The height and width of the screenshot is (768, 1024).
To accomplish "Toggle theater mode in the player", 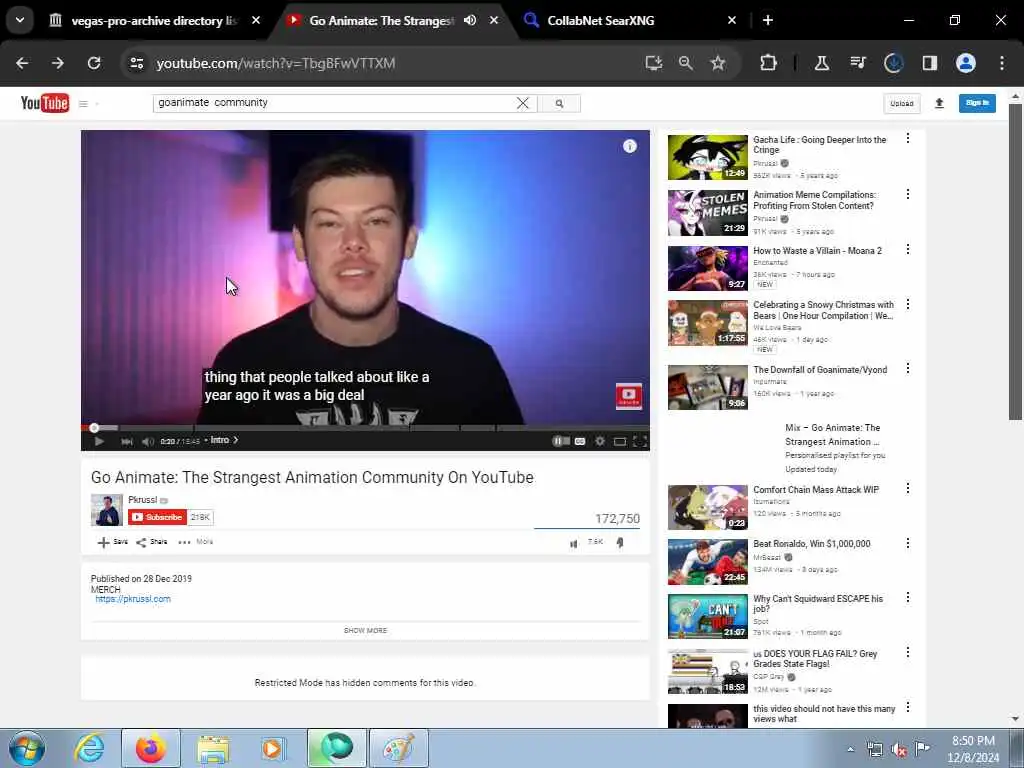I will [x=620, y=441].
